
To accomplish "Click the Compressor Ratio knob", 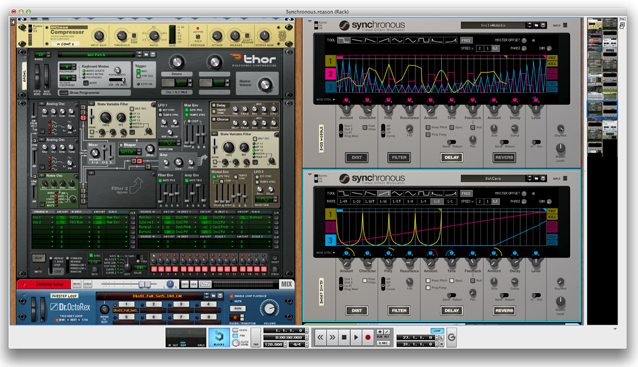I will [154, 36].
